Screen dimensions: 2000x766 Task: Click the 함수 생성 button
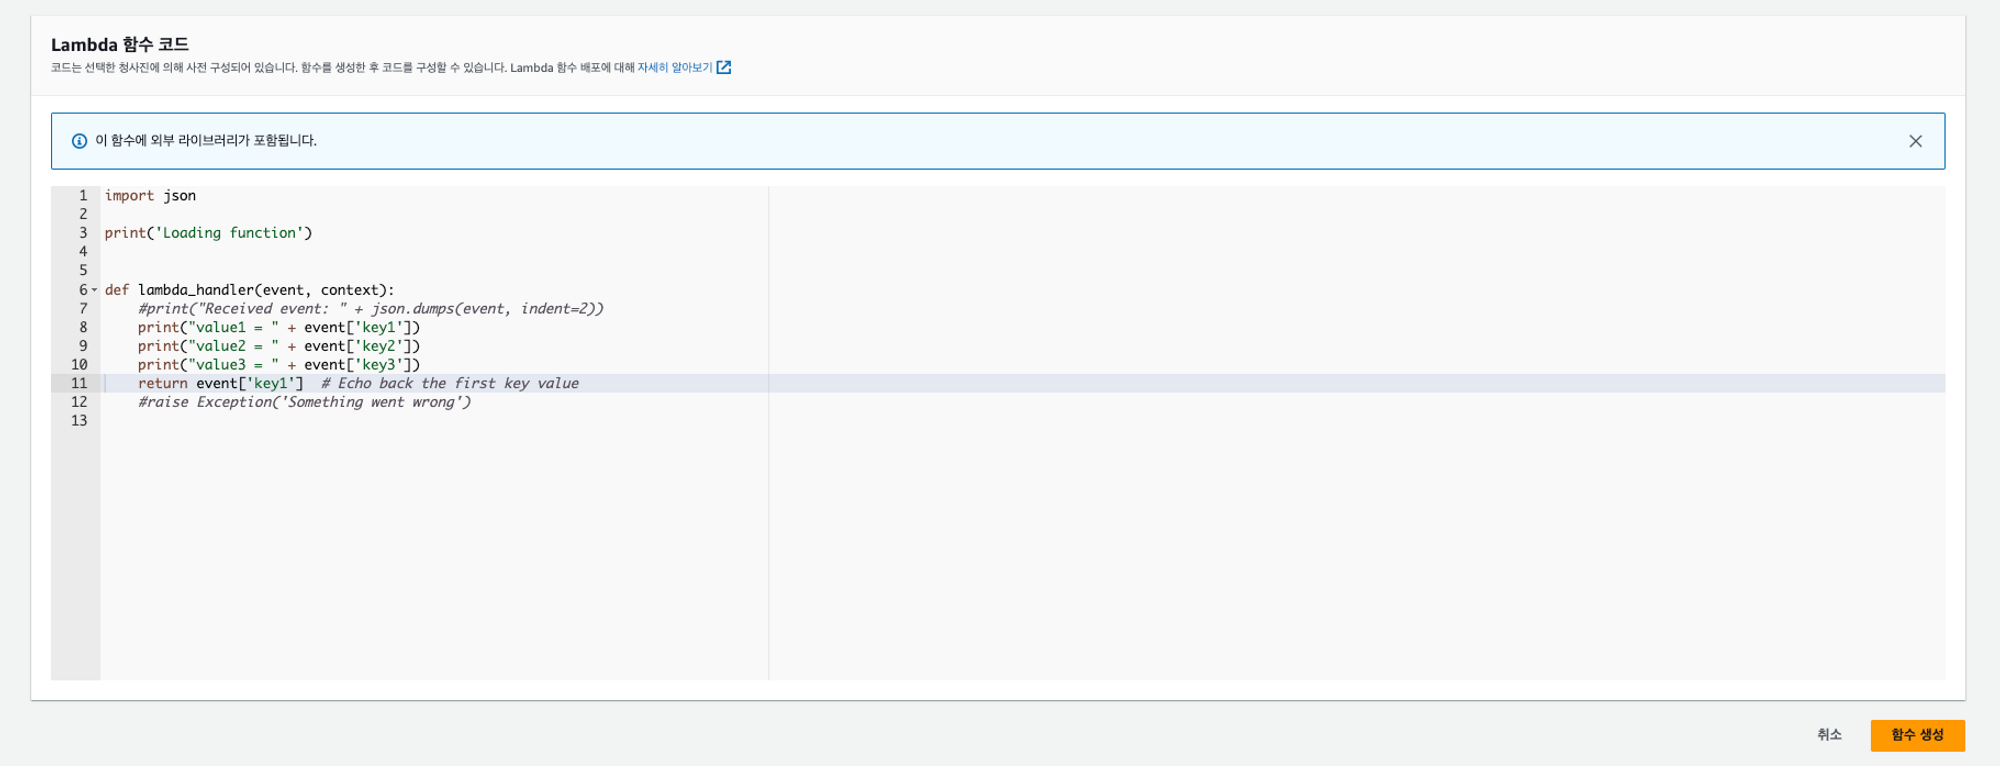[x=1917, y=735]
